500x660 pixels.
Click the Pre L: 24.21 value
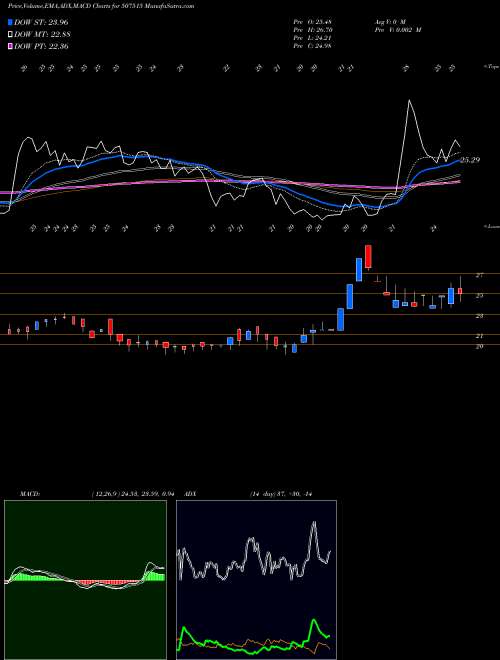click(x=313, y=38)
